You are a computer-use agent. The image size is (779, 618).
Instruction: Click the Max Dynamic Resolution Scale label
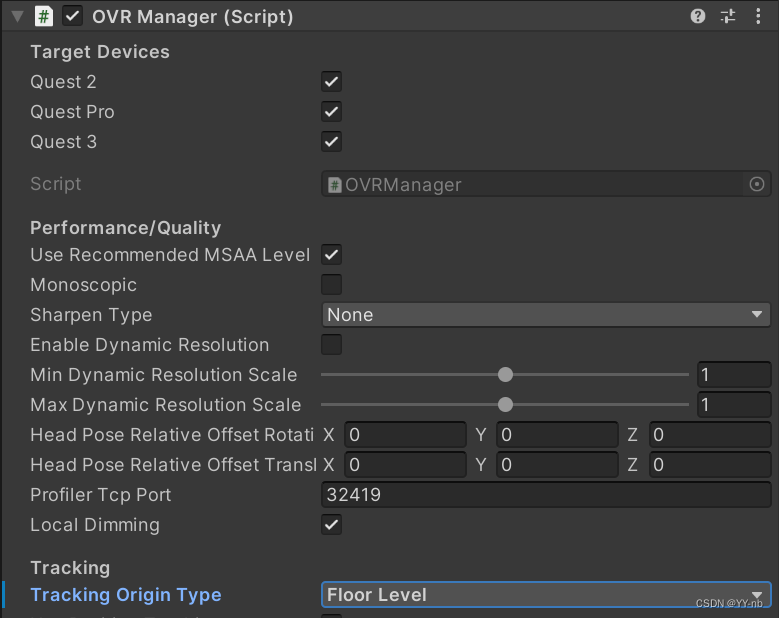click(x=165, y=404)
